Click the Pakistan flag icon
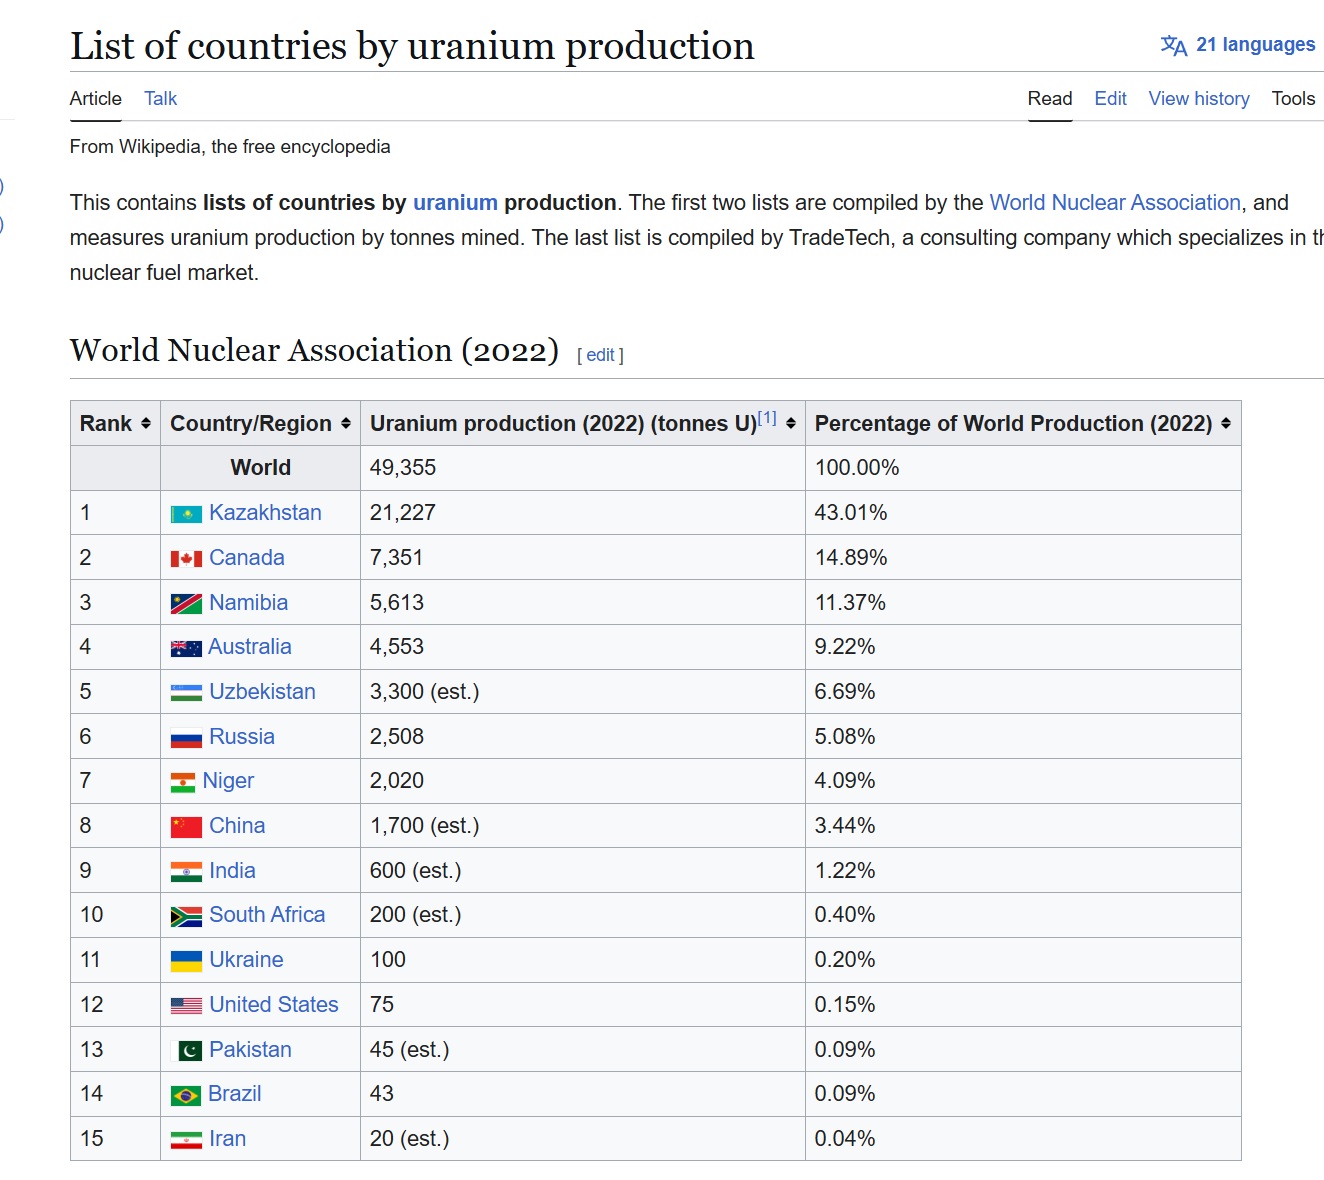1324x1180 pixels. tap(186, 1051)
